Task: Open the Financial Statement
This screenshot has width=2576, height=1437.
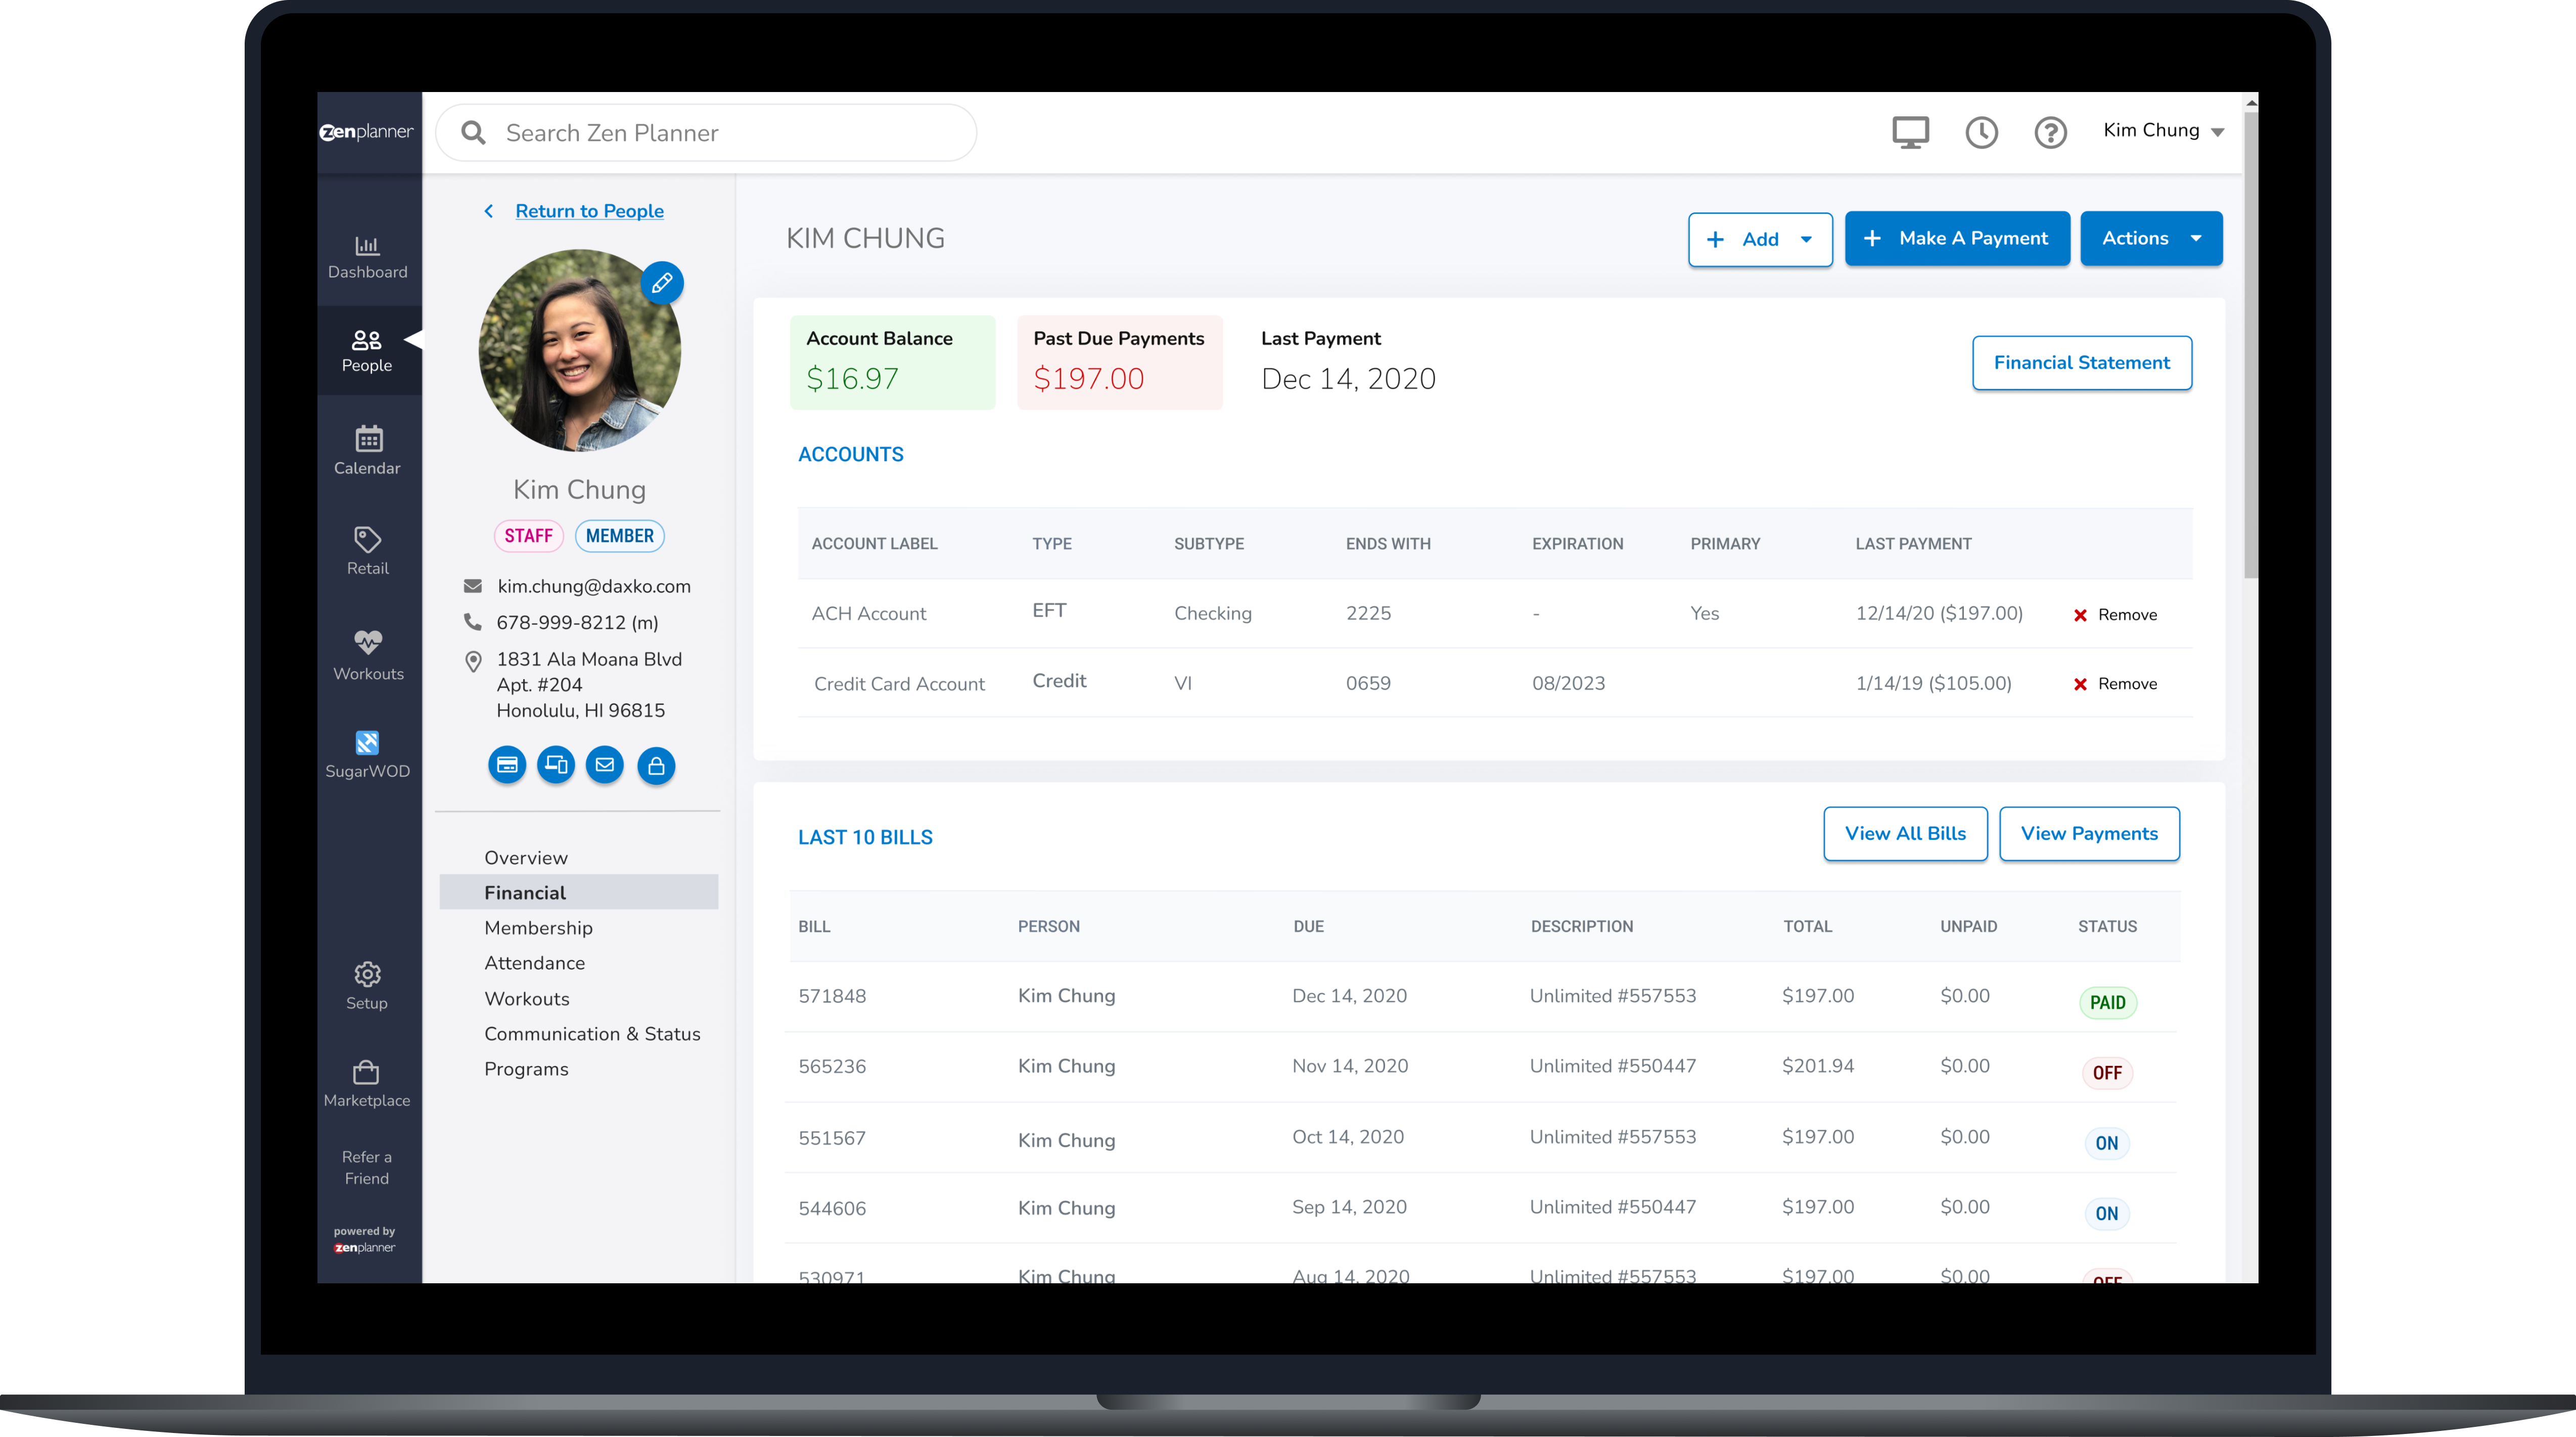Action: coord(2081,362)
